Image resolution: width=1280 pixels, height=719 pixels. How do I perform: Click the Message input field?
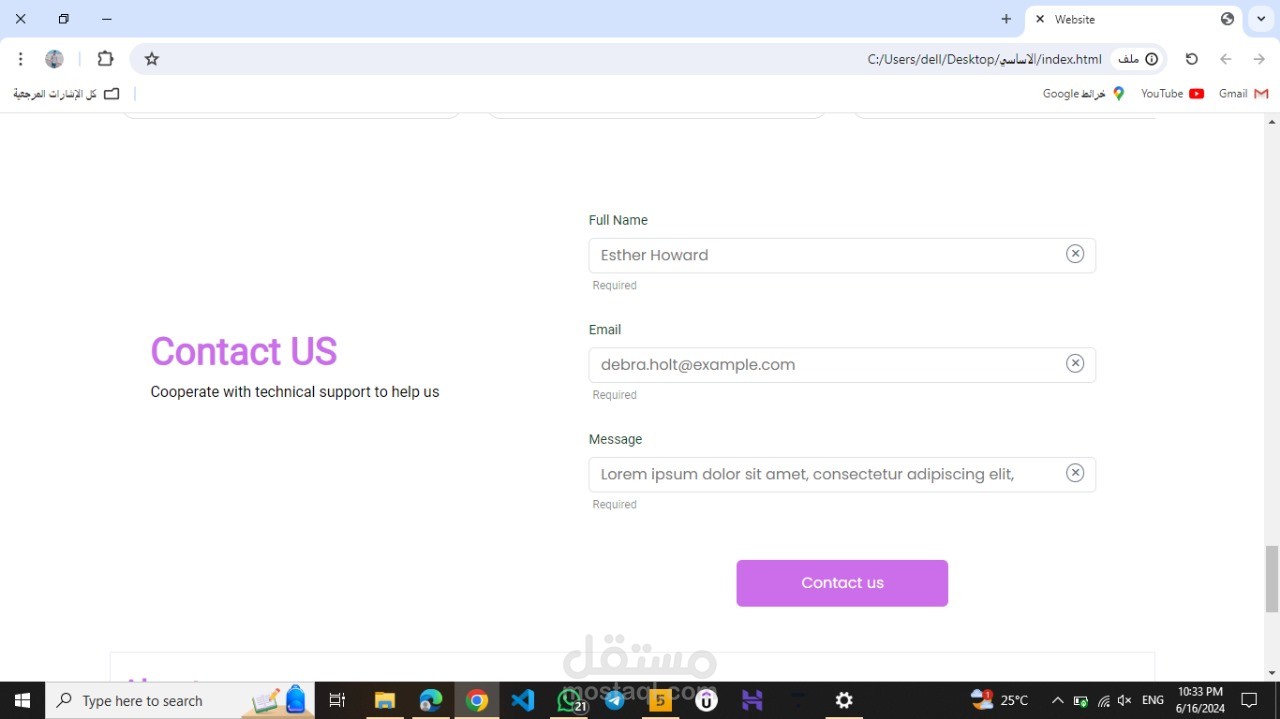click(x=842, y=474)
